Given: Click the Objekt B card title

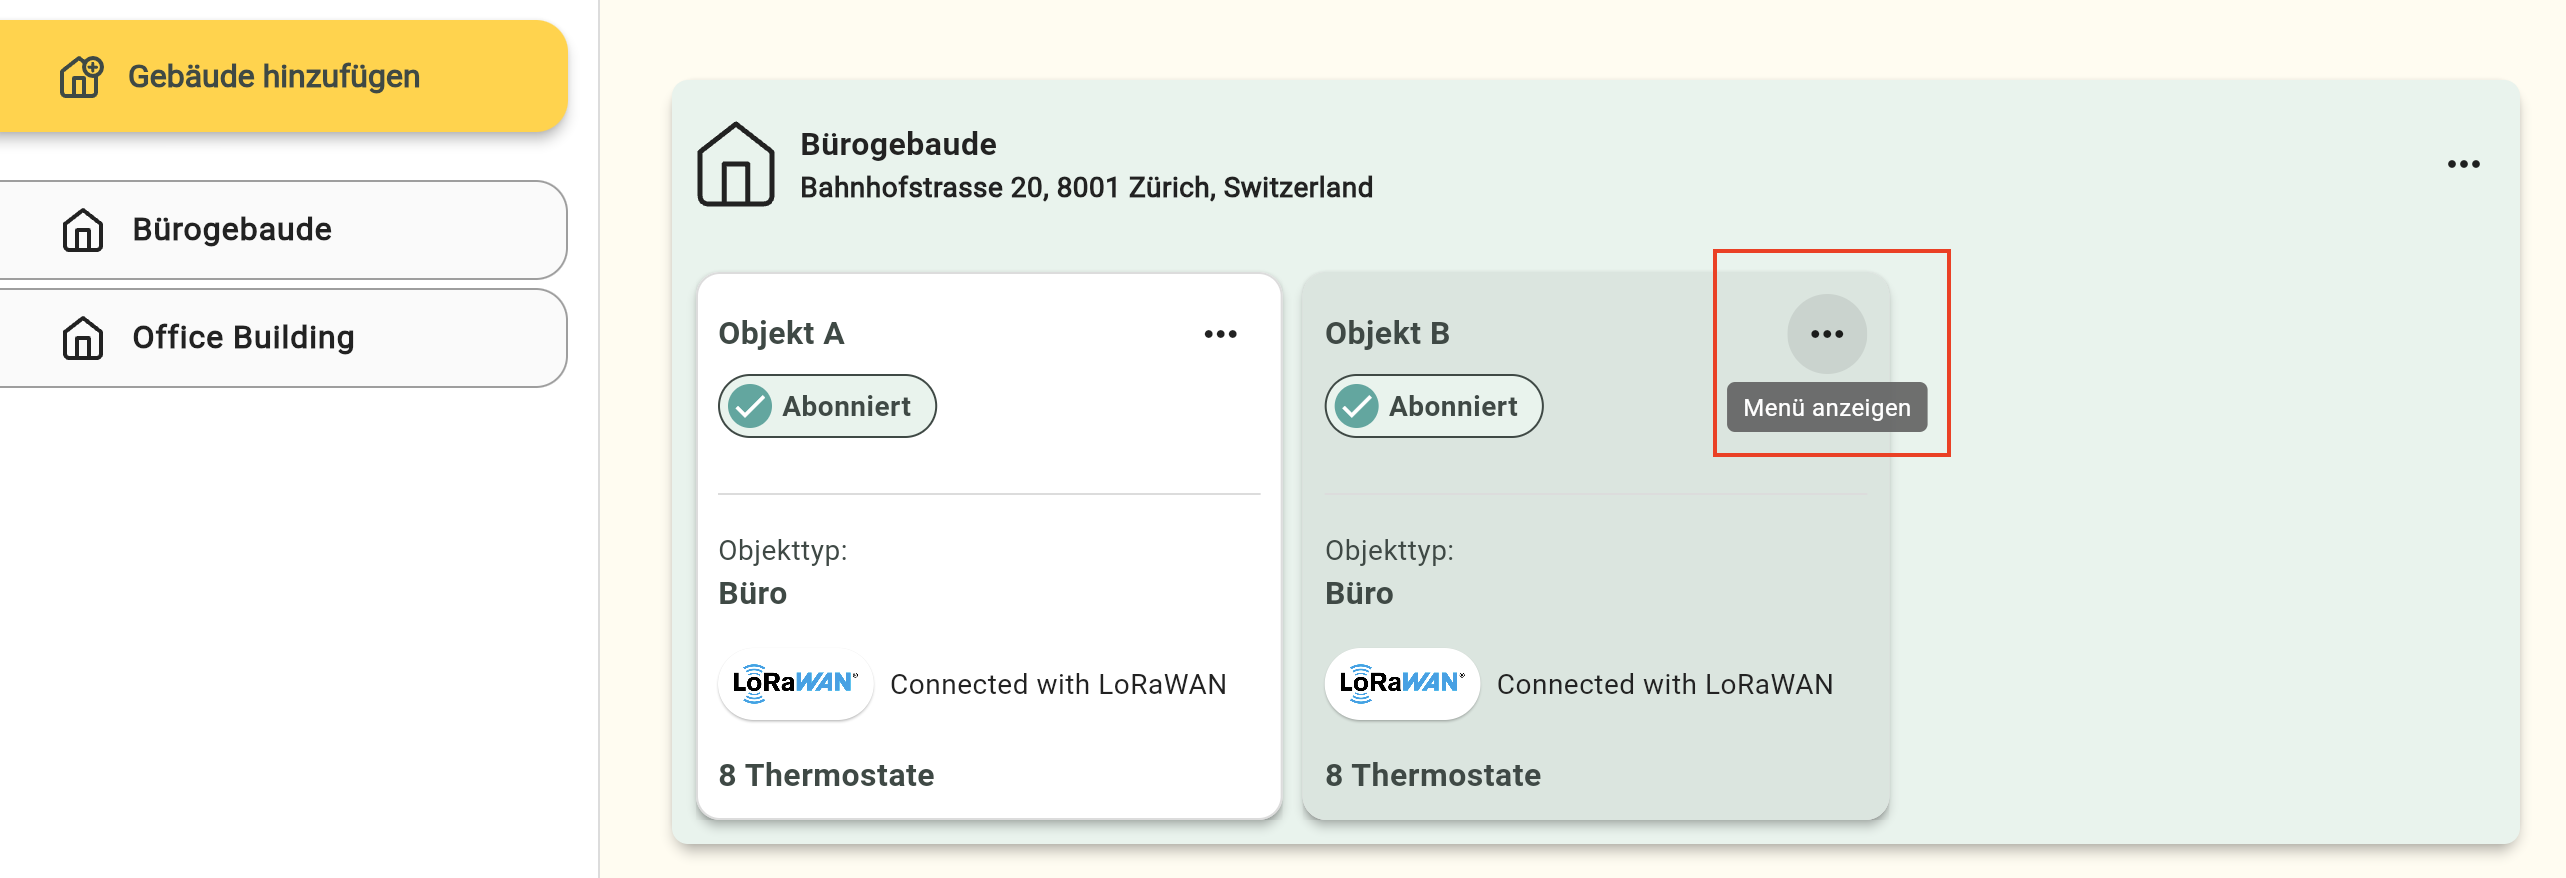Looking at the screenshot, I should pos(1387,333).
